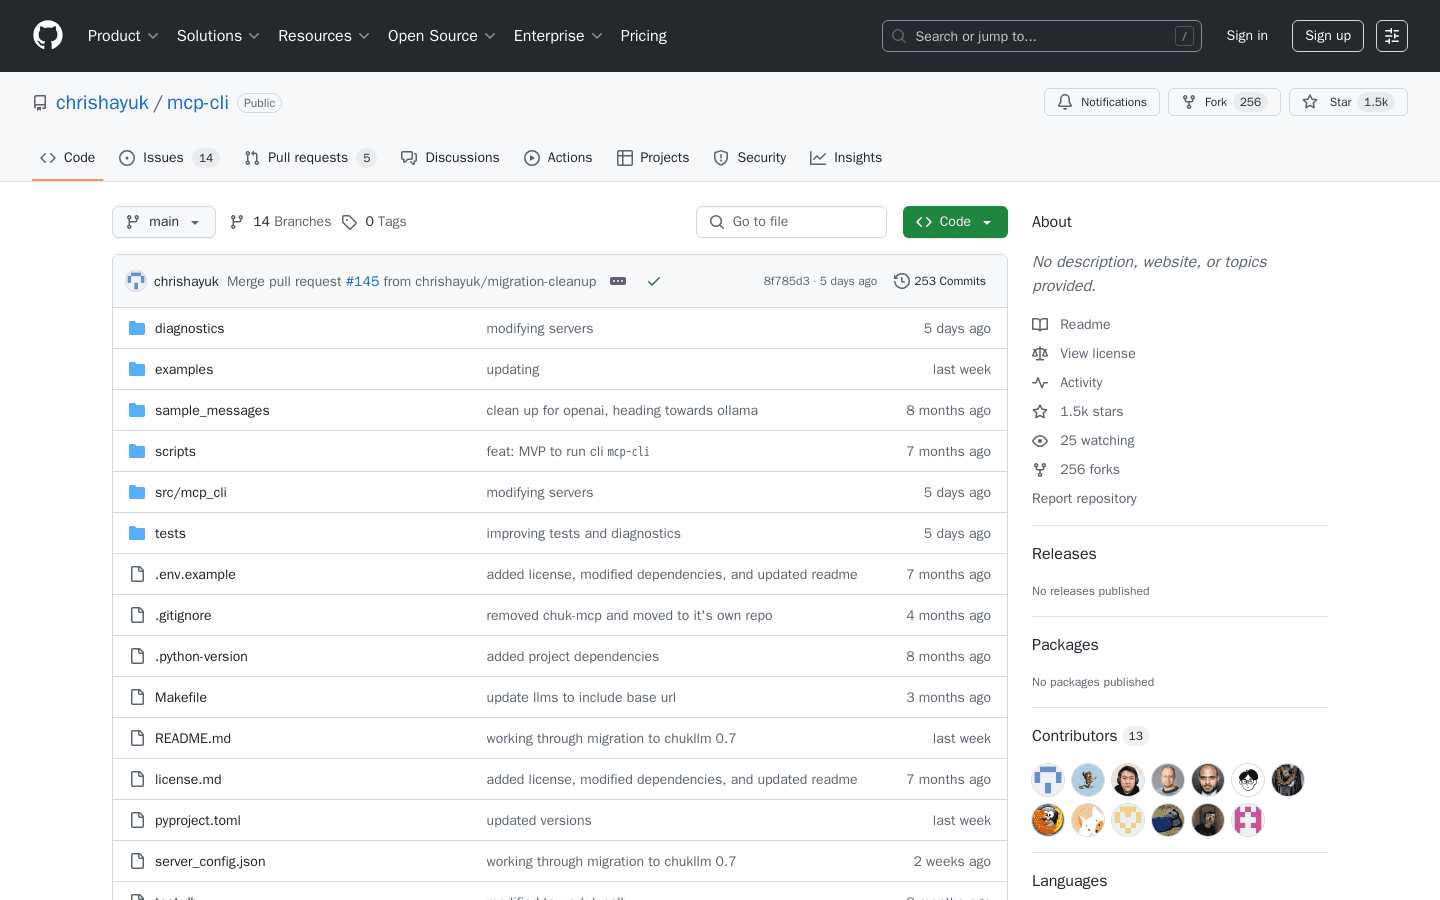
Task: Open the 253 Commits history icon
Action: coord(902,281)
